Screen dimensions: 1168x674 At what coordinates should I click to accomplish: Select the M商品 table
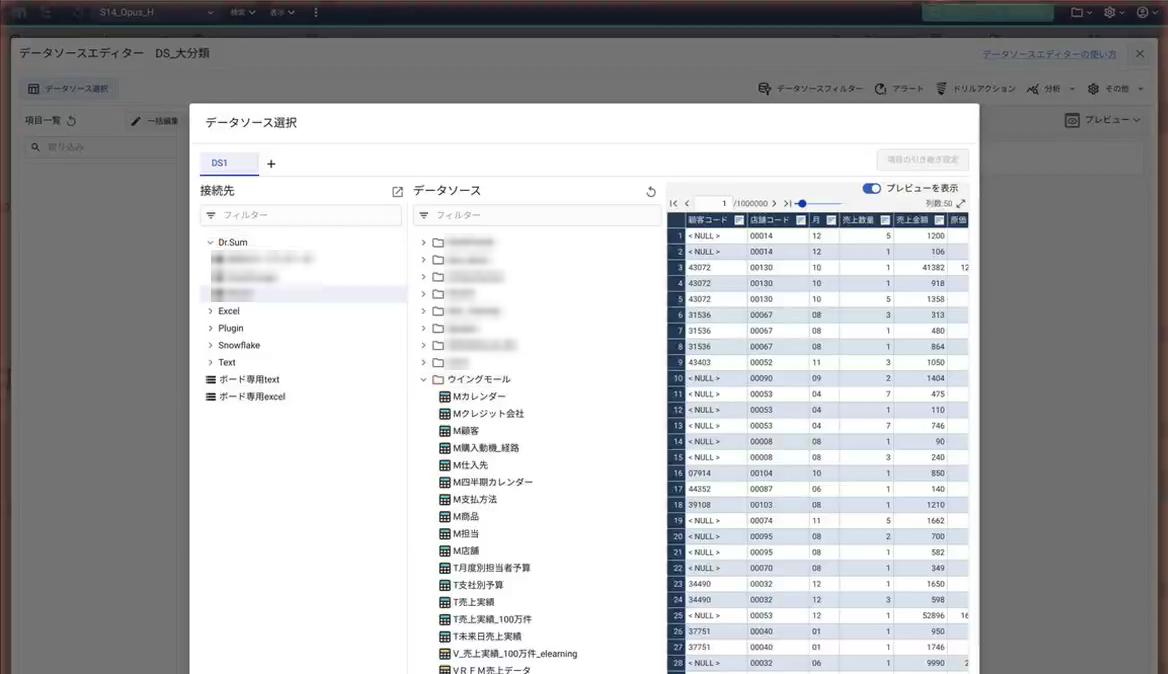(466, 517)
